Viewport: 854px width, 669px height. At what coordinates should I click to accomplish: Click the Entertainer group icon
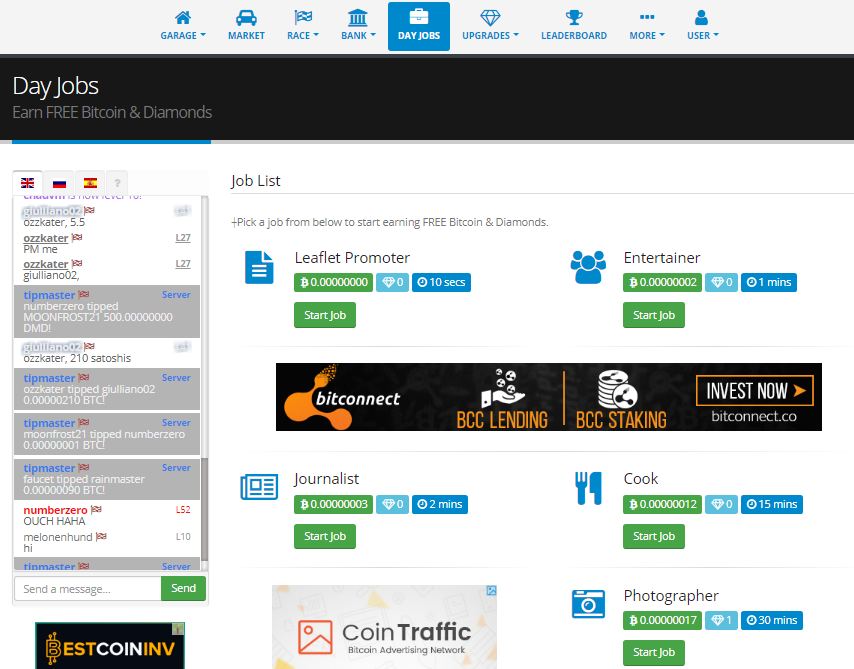588,267
